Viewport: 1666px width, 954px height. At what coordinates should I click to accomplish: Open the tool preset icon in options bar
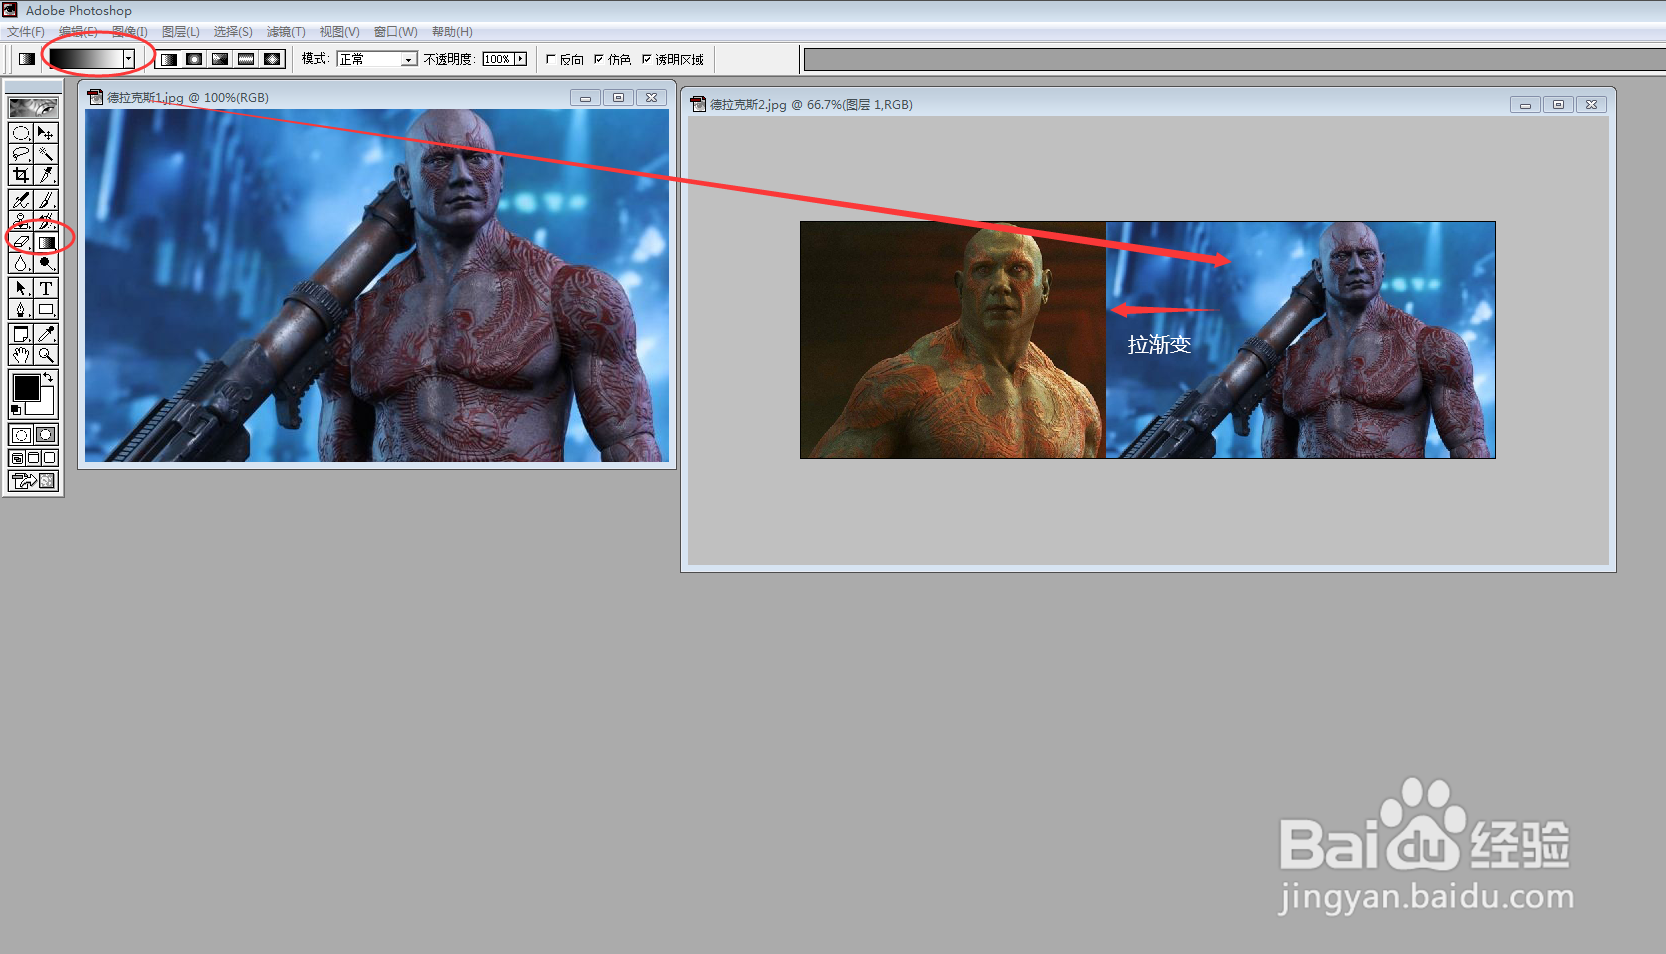[x=27, y=59]
